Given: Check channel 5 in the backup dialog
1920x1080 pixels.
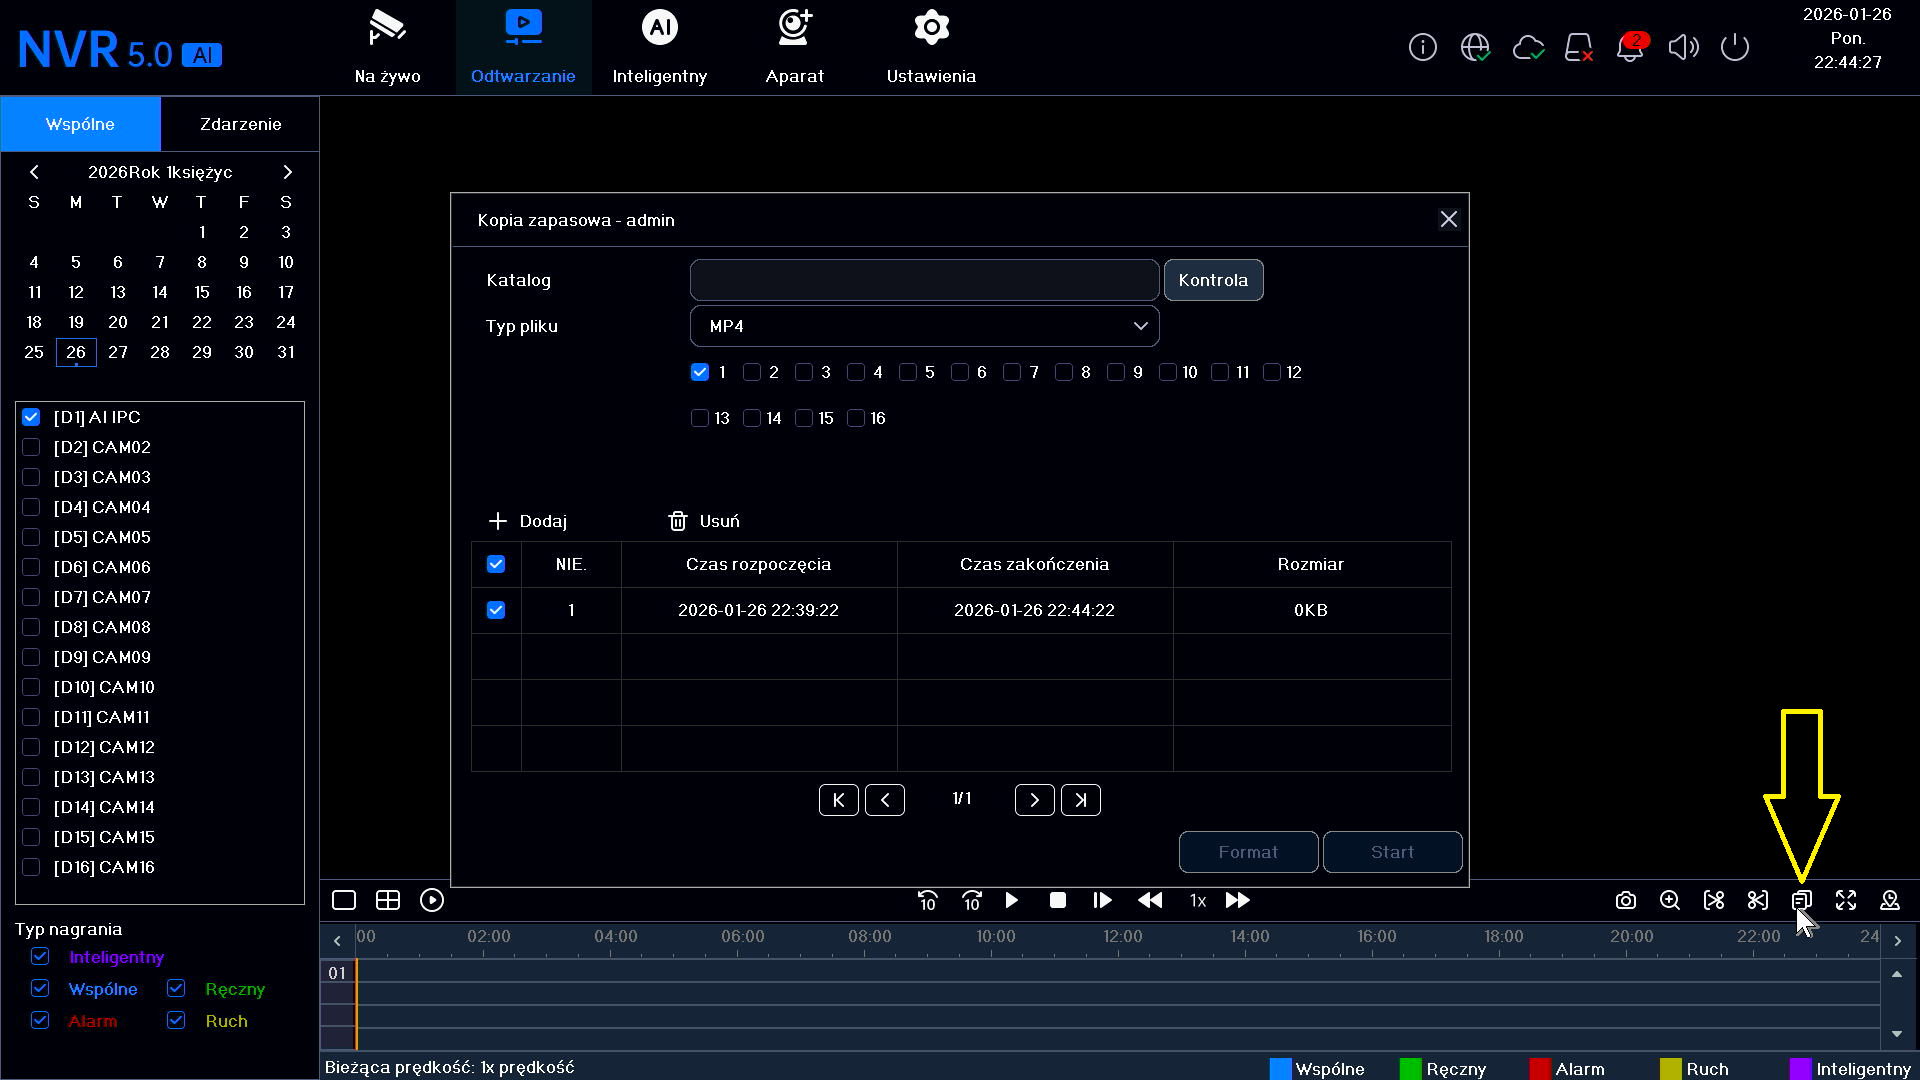Looking at the screenshot, I should click(908, 372).
